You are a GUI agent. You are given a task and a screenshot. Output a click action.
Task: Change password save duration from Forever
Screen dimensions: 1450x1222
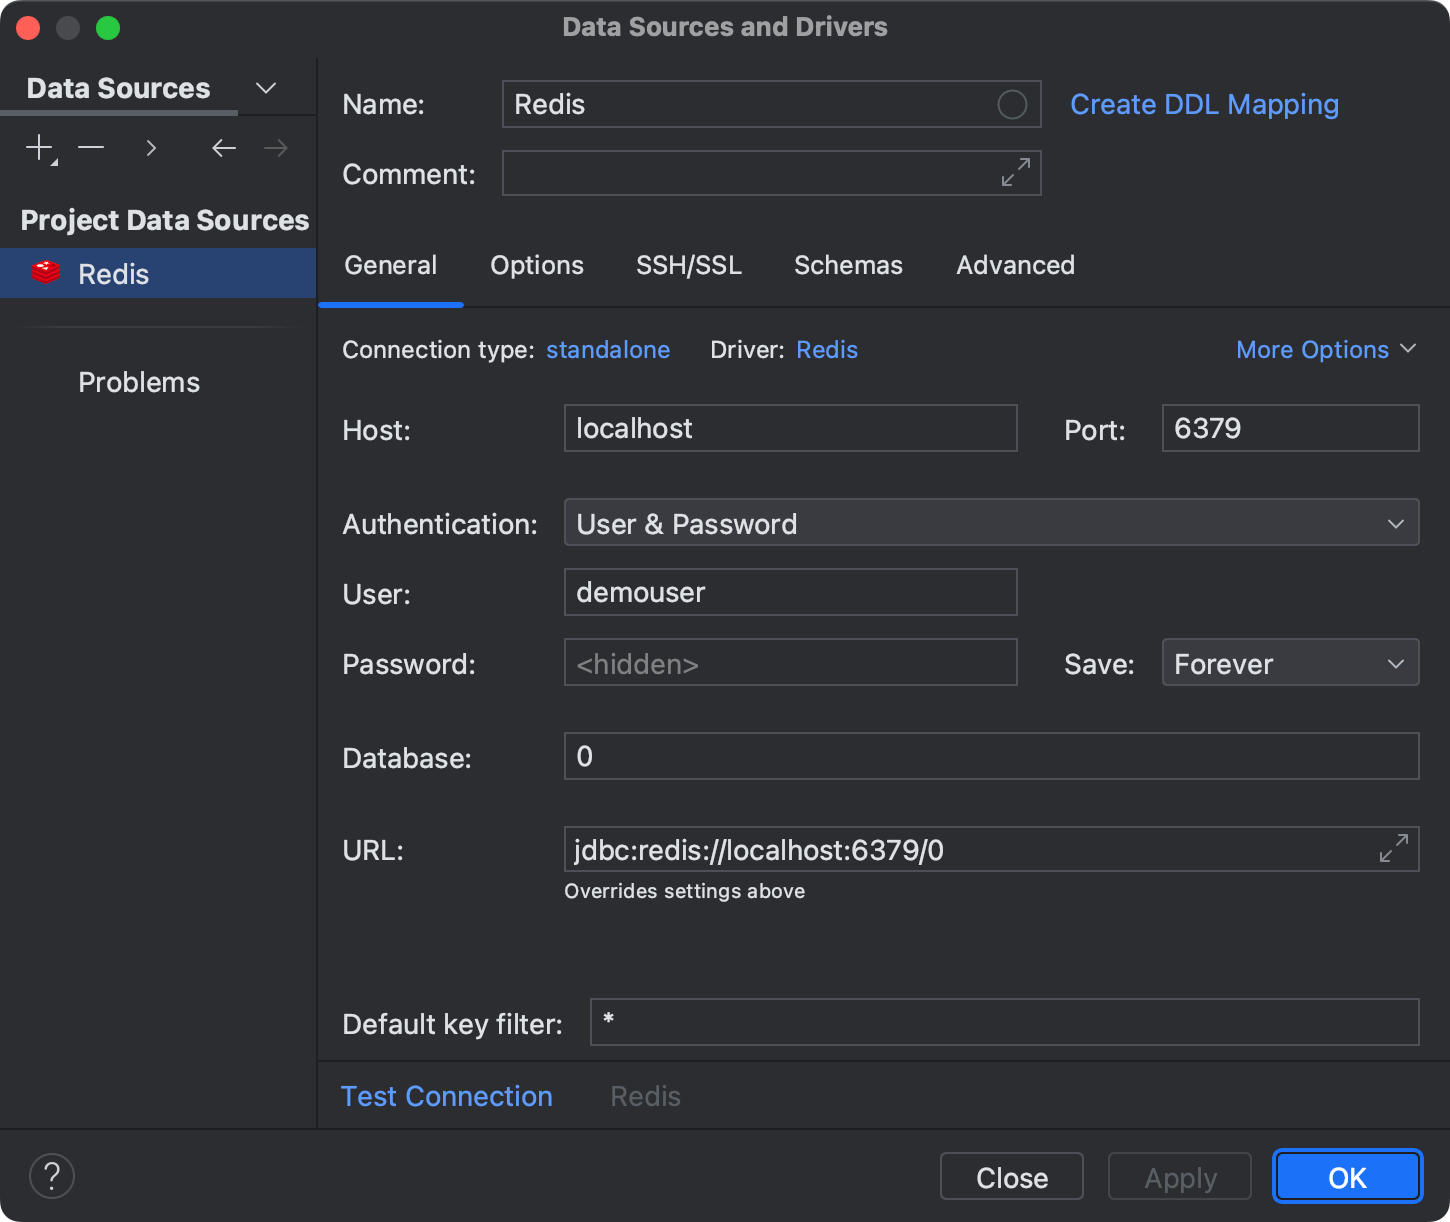click(1395, 662)
